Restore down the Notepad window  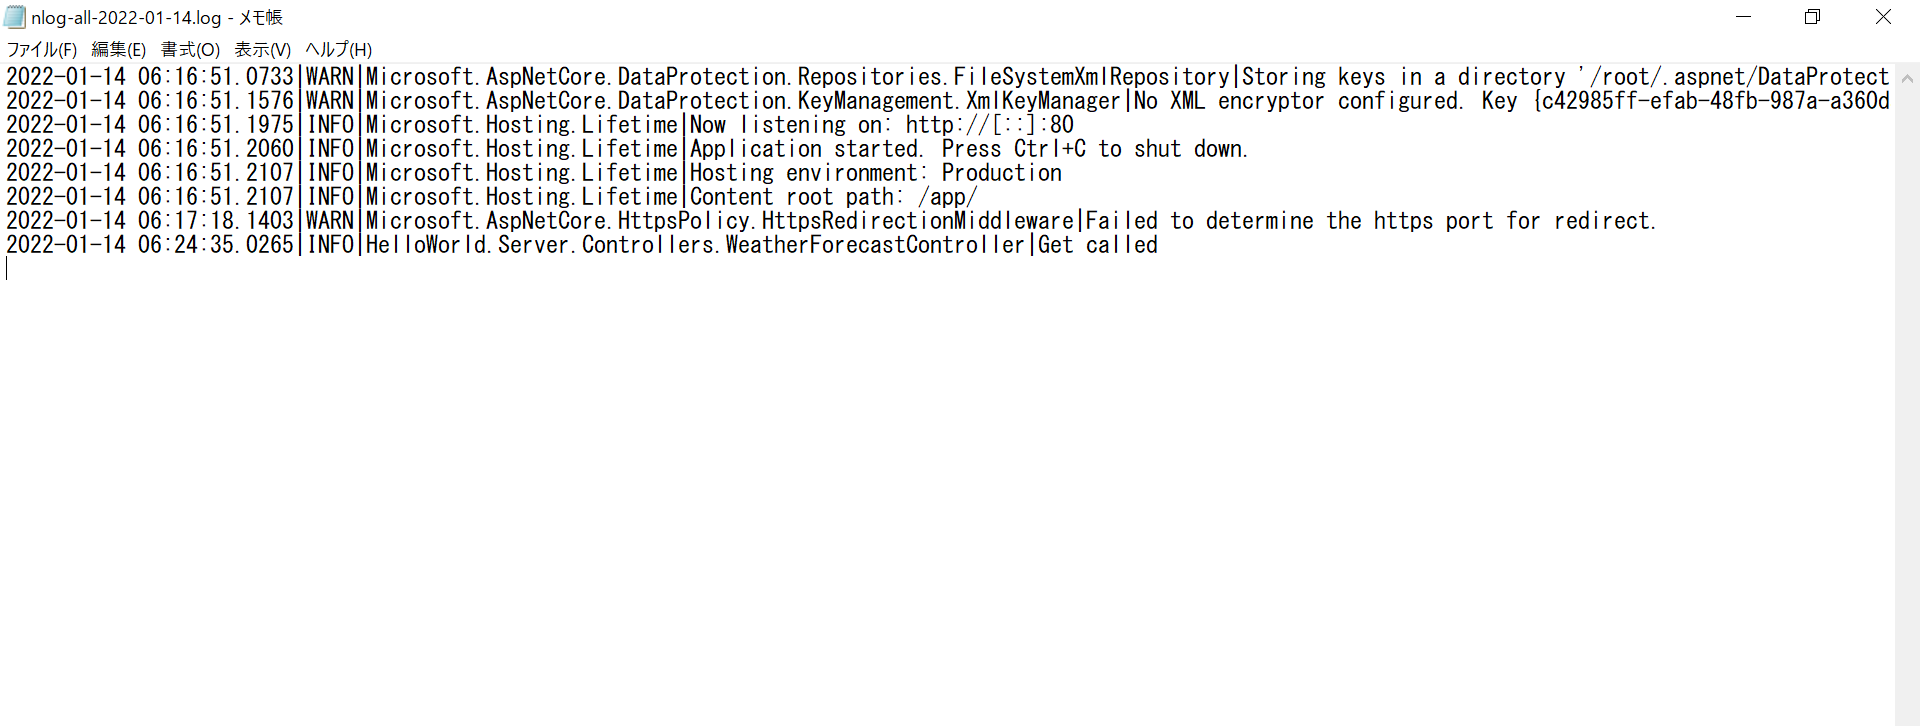(x=1812, y=17)
